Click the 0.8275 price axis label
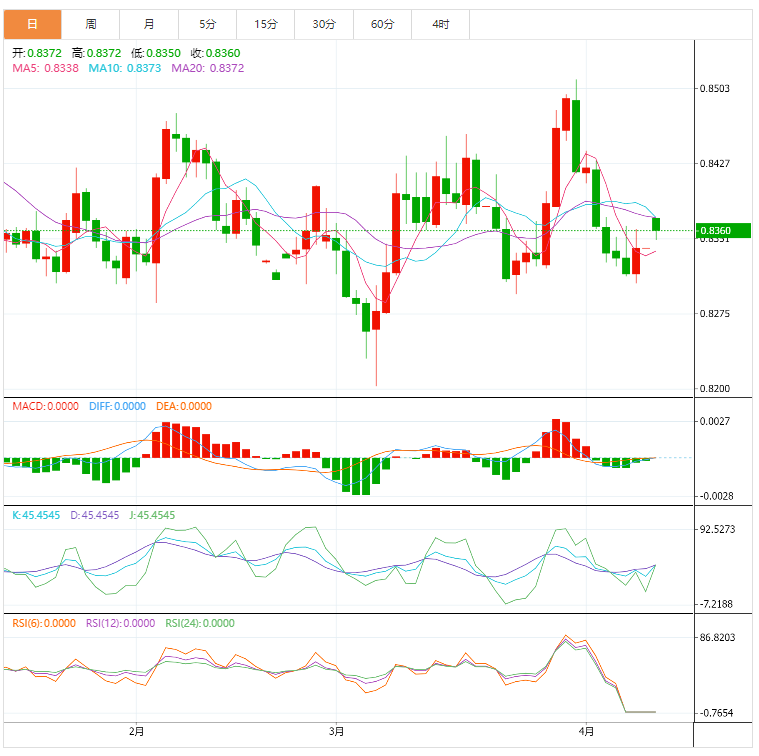The height and width of the screenshot is (756, 759). [x=714, y=314]
